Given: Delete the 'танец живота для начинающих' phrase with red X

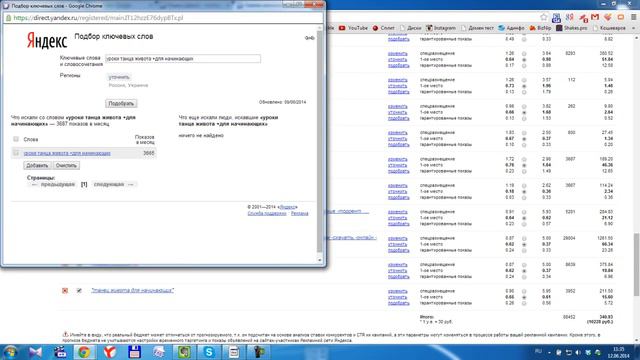Looking at the screenshot, I should click(x=65, y=291).
